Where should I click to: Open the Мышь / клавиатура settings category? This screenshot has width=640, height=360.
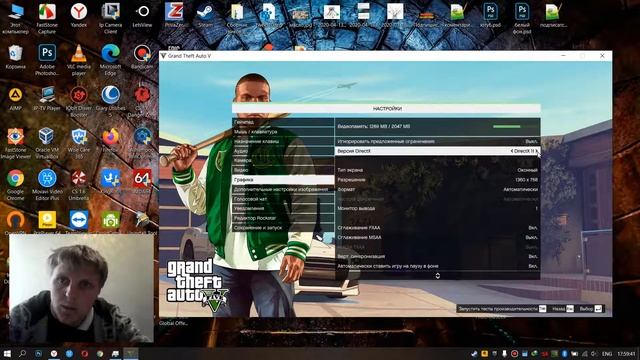pyautogui.click(x=283, y=132)
